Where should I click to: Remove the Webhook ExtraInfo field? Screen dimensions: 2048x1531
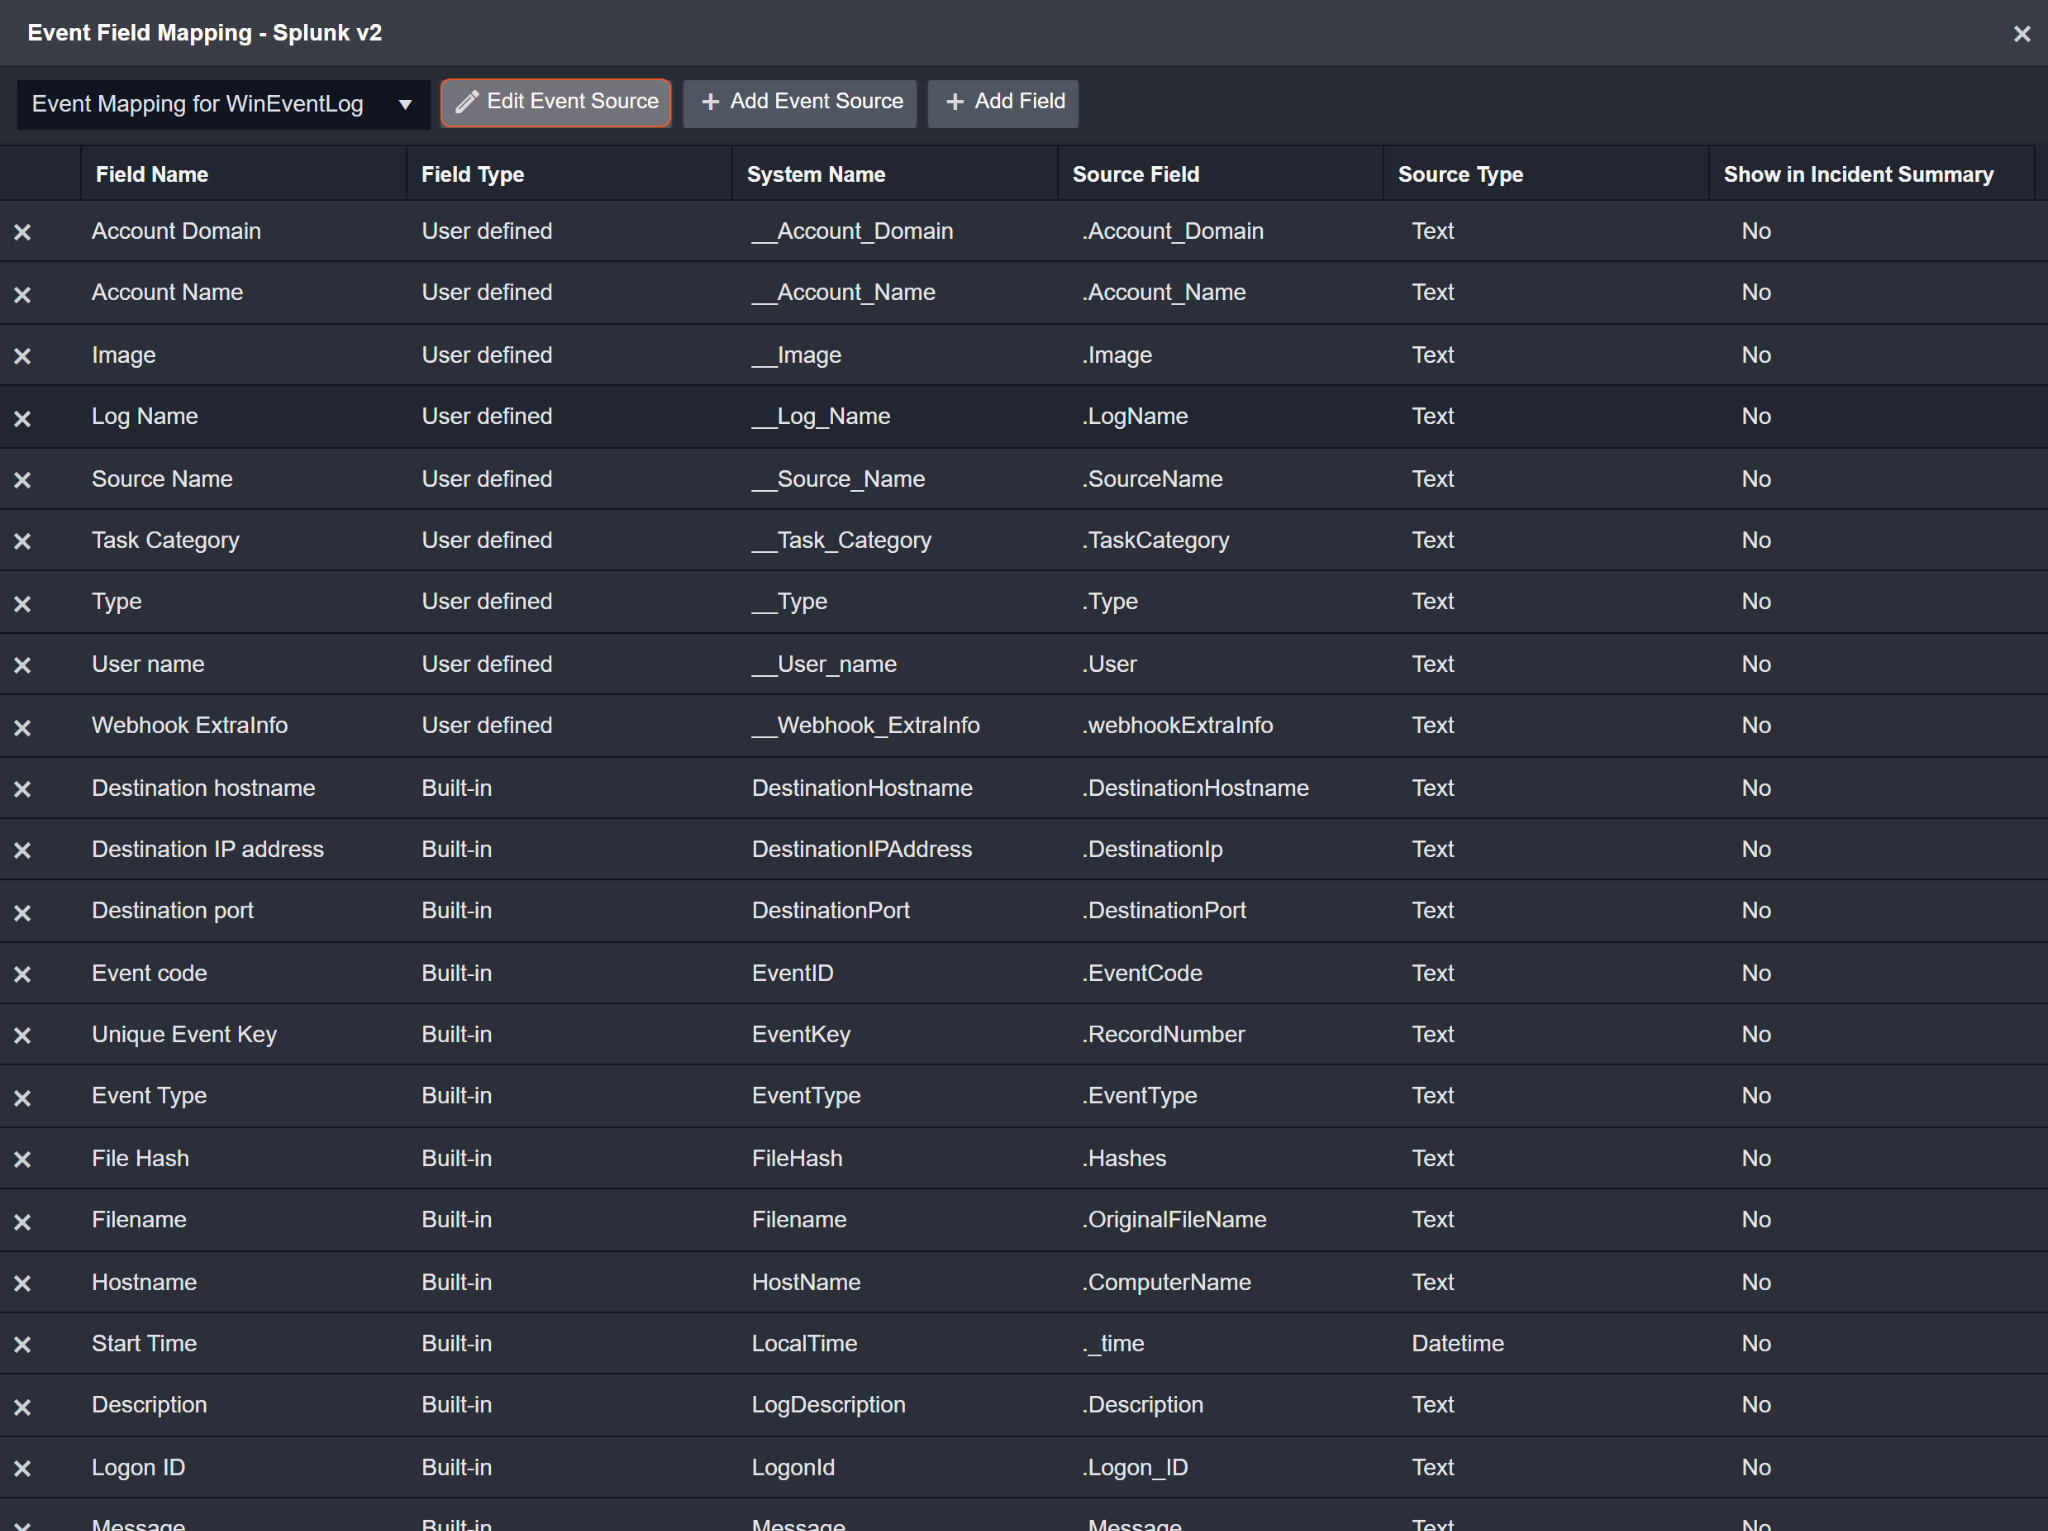(x=22, y=727)
